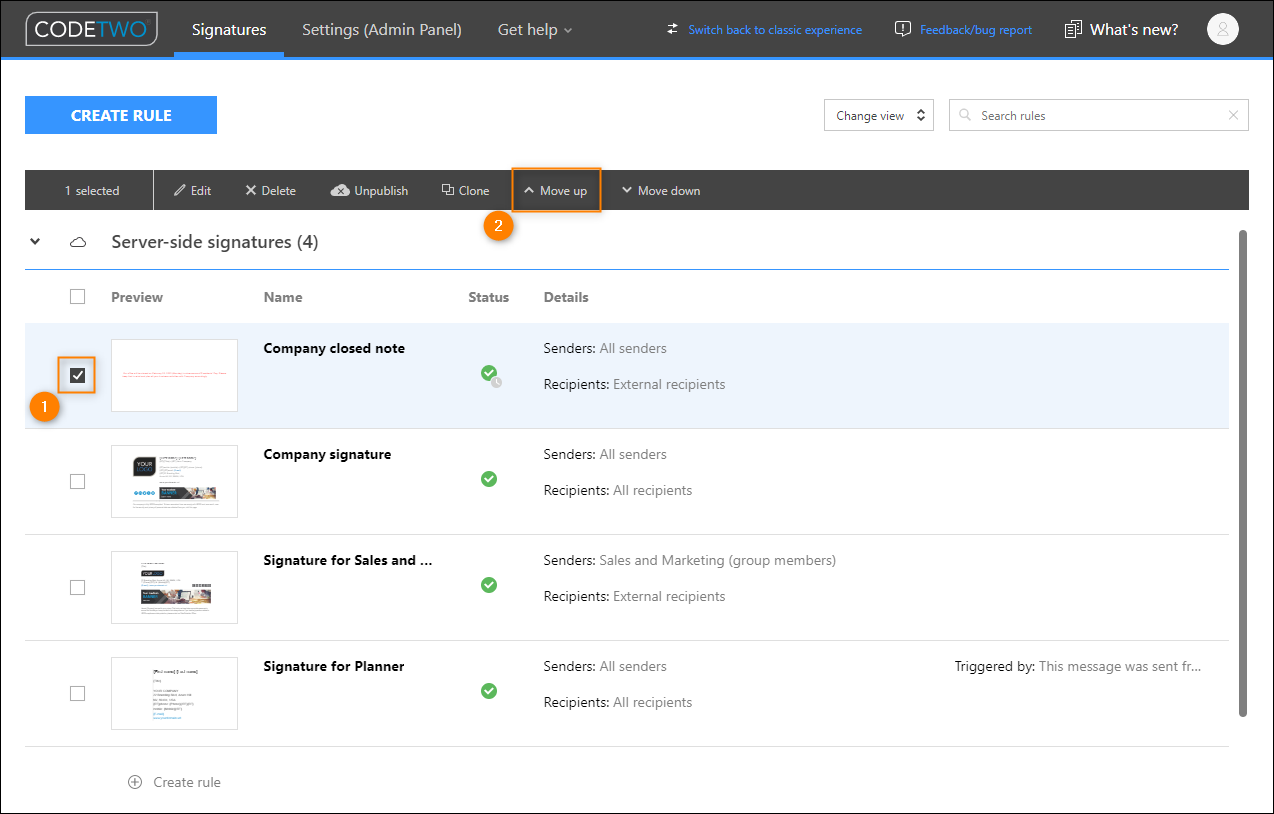This screenshot has width=1274, height=814.
Task: Collapse the Server-side signatures section
Action: tap(35, 242)
